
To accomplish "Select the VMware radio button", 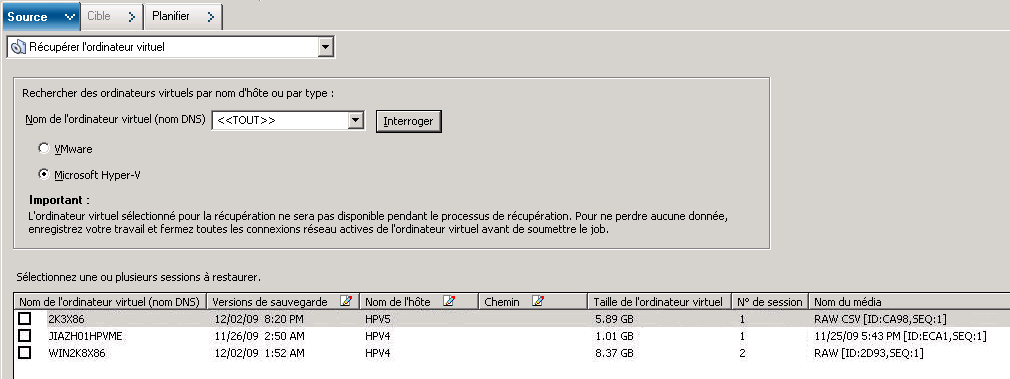I will [44, 148].
